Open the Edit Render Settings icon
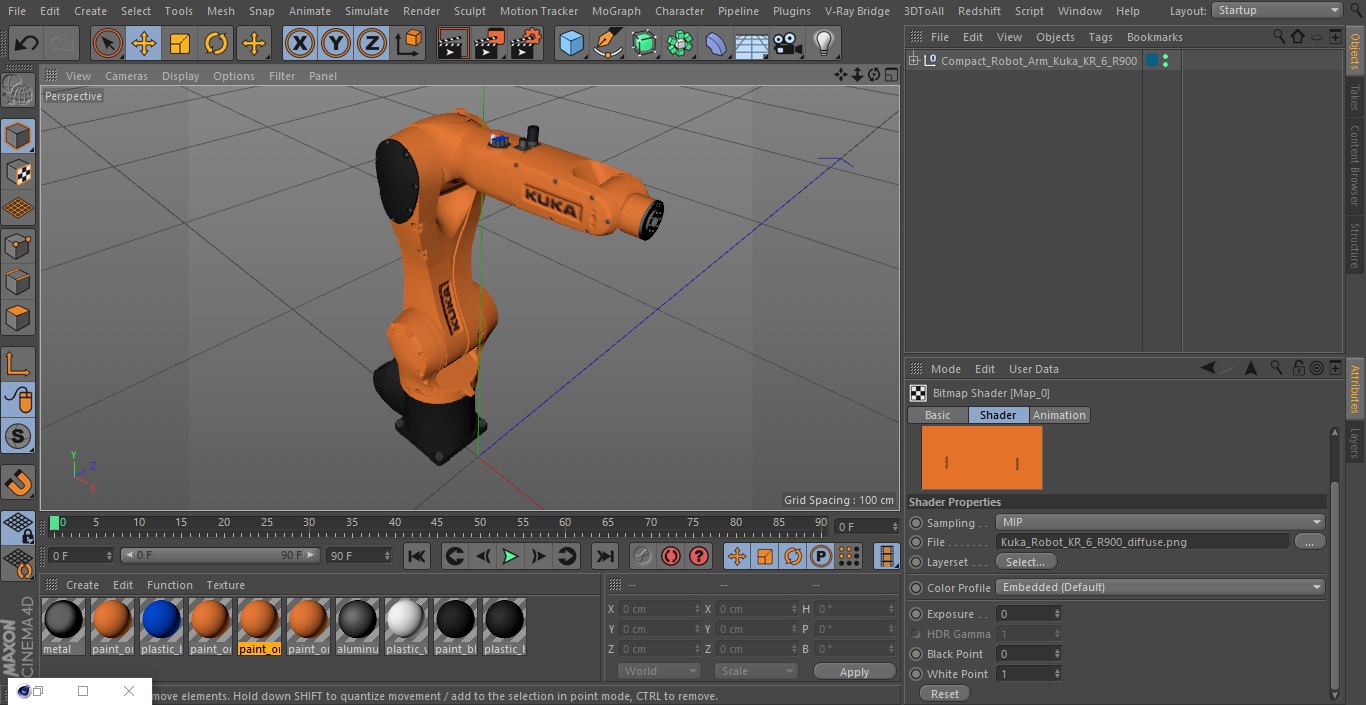 [x=526, y=44]
